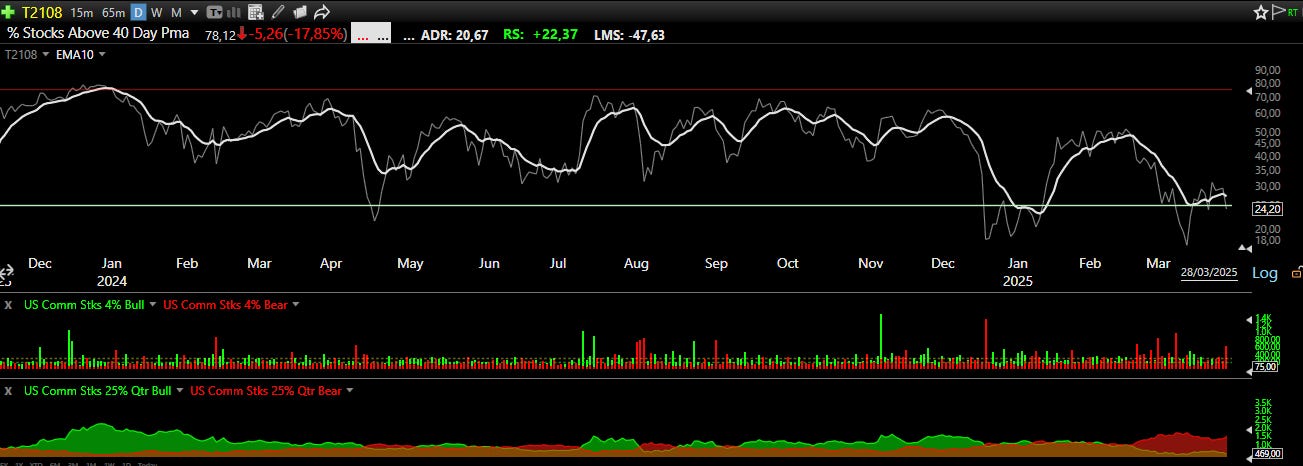Click the share arrow icon
The height and width of the screenshot is (466, 1303).
(322, 13)
